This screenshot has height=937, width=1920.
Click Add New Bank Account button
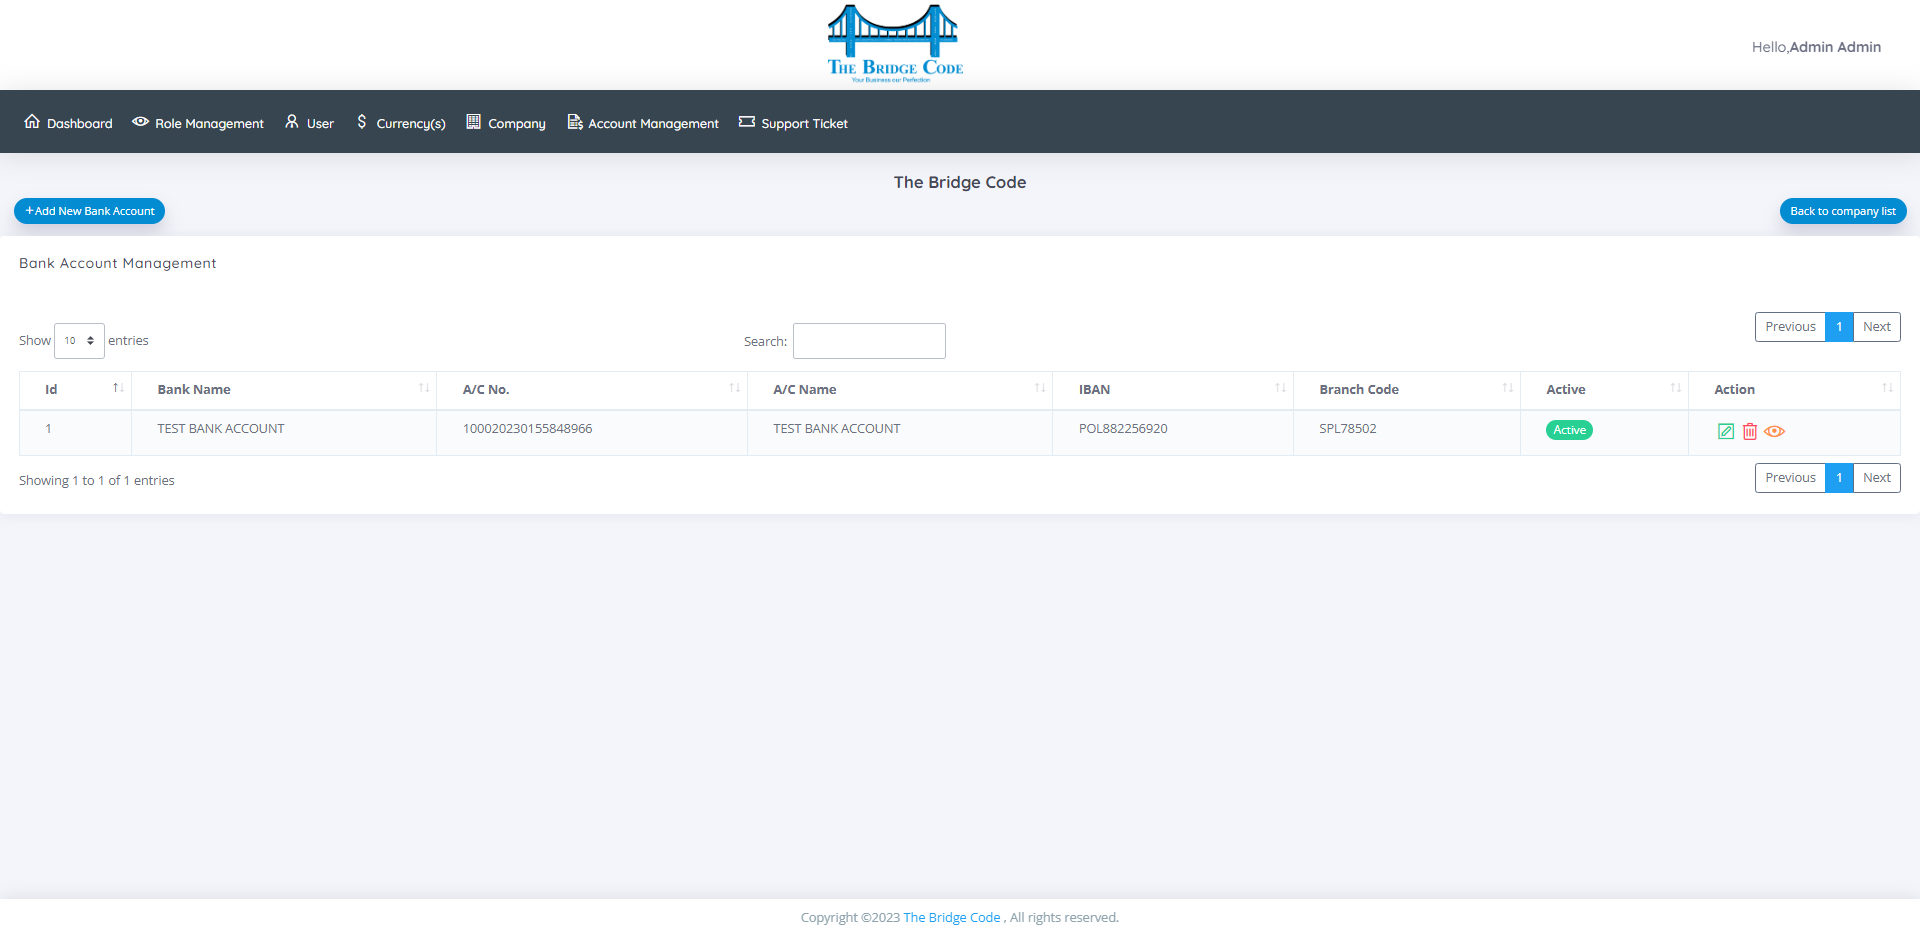click(90, 211)
